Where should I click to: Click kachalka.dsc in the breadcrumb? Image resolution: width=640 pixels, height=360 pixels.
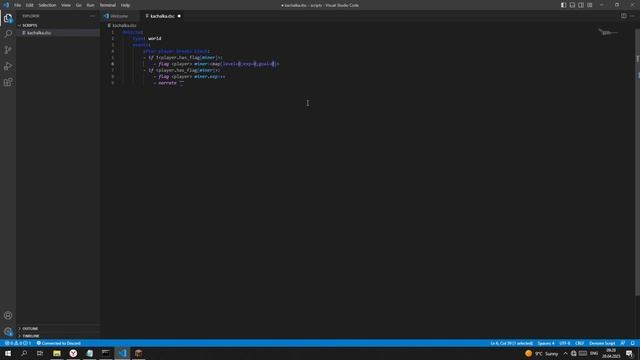(x=124, y=25)
